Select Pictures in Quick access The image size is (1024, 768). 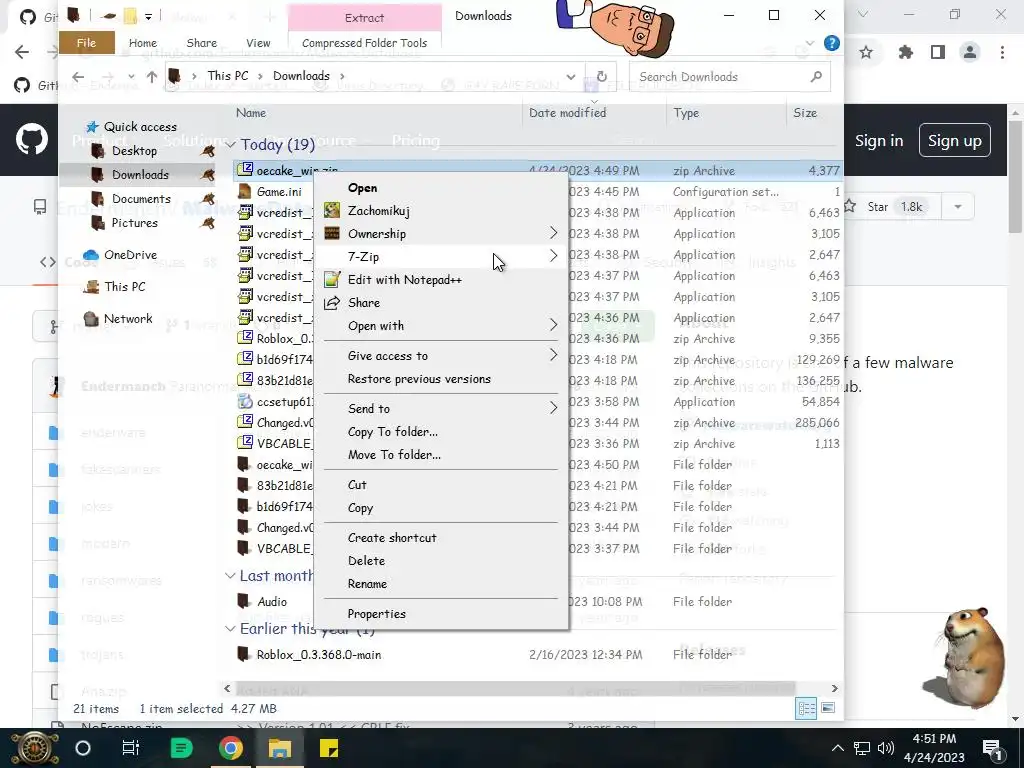point(135,223)
